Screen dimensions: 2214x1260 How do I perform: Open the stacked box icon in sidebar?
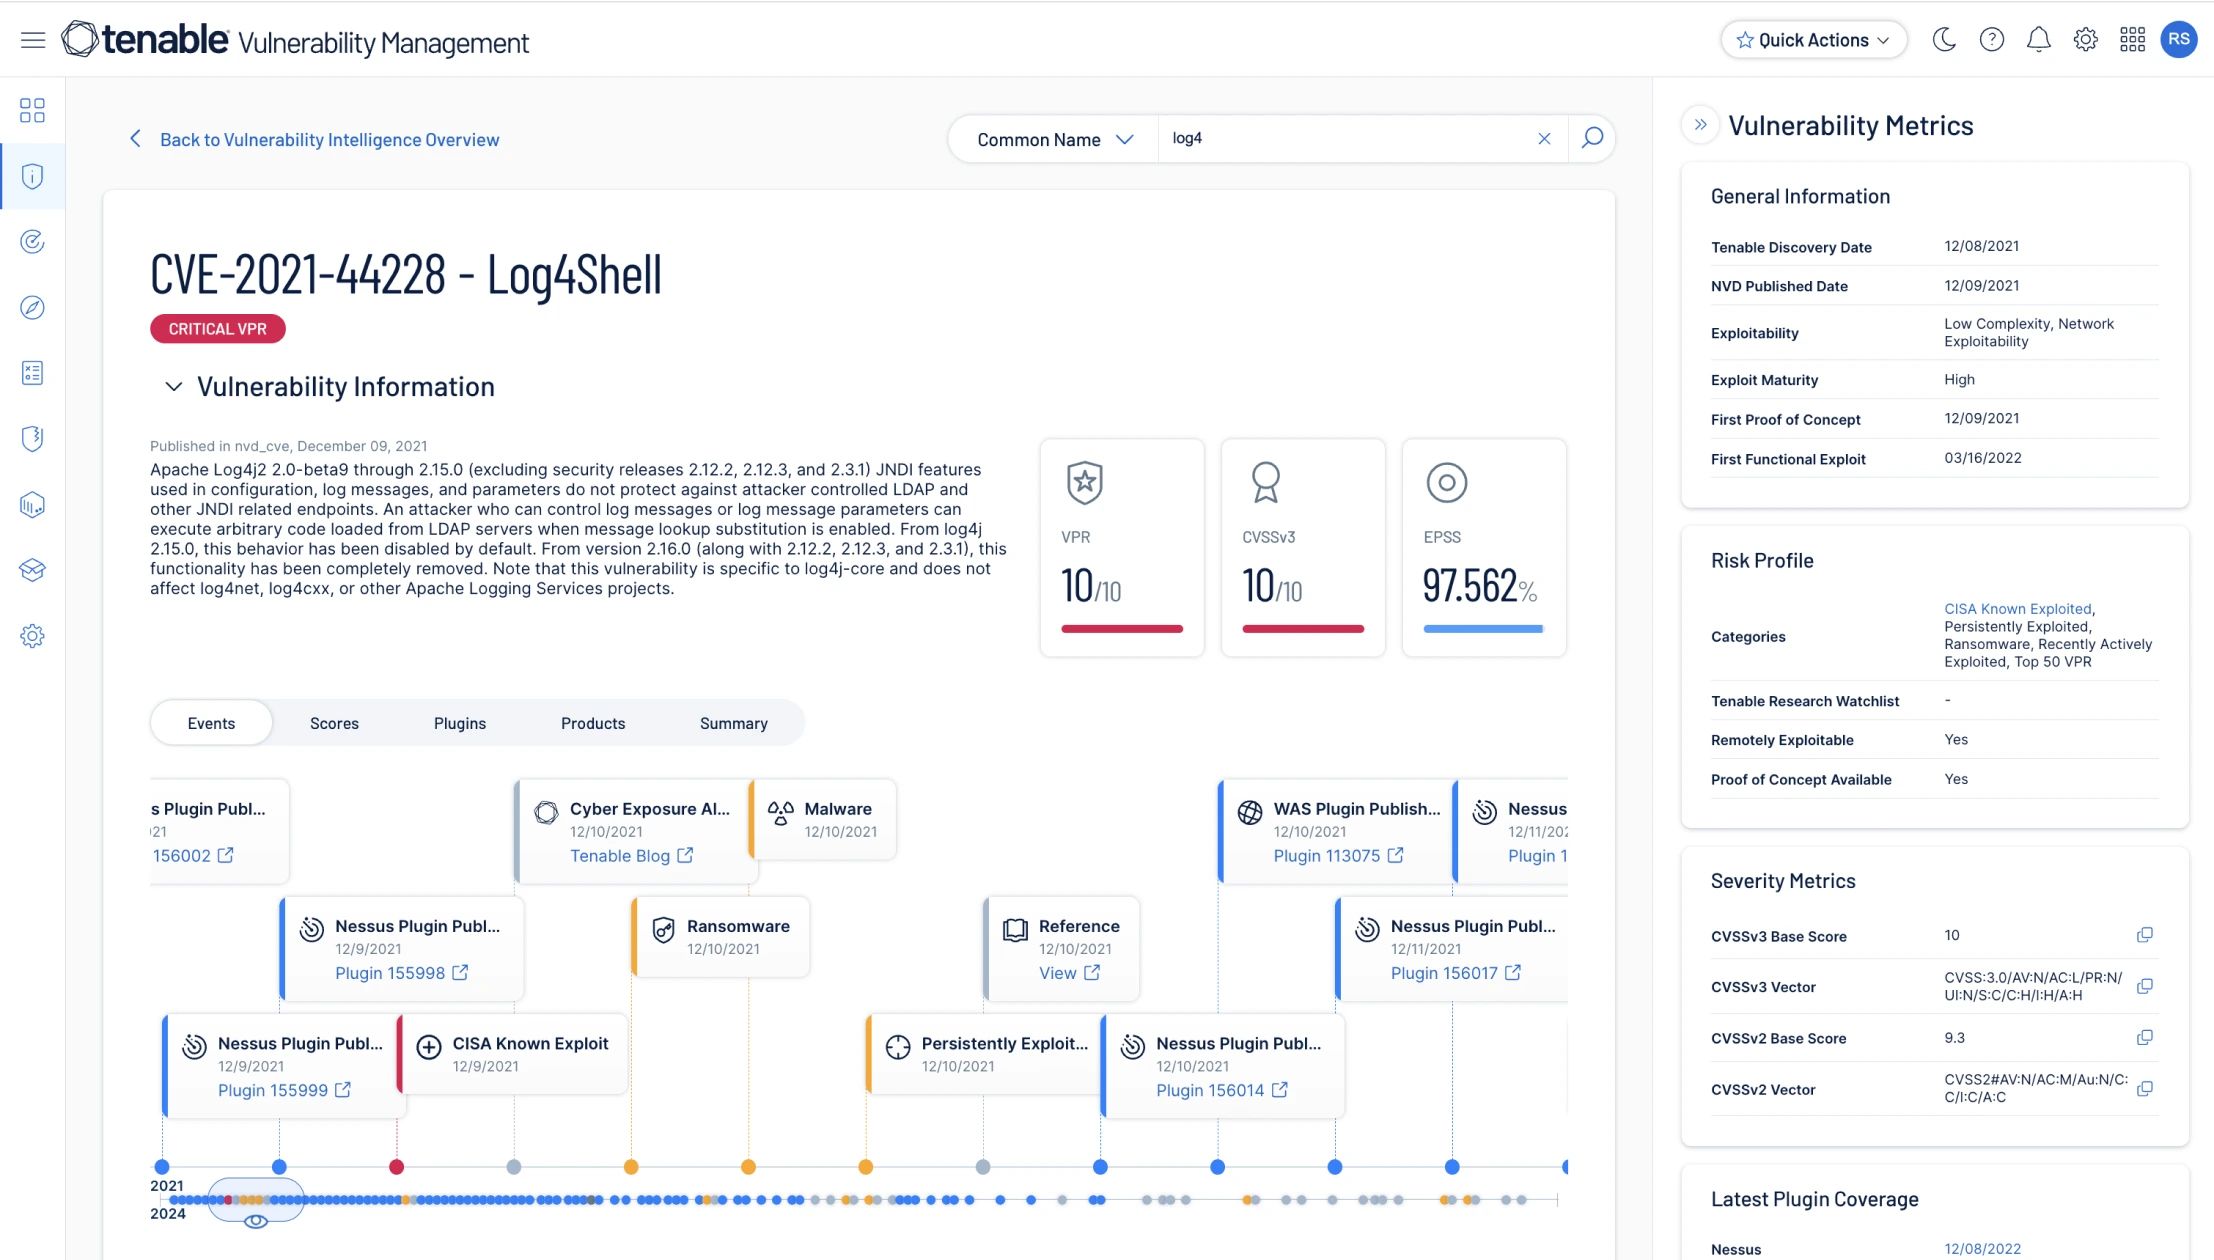click(x=33, y=570)
